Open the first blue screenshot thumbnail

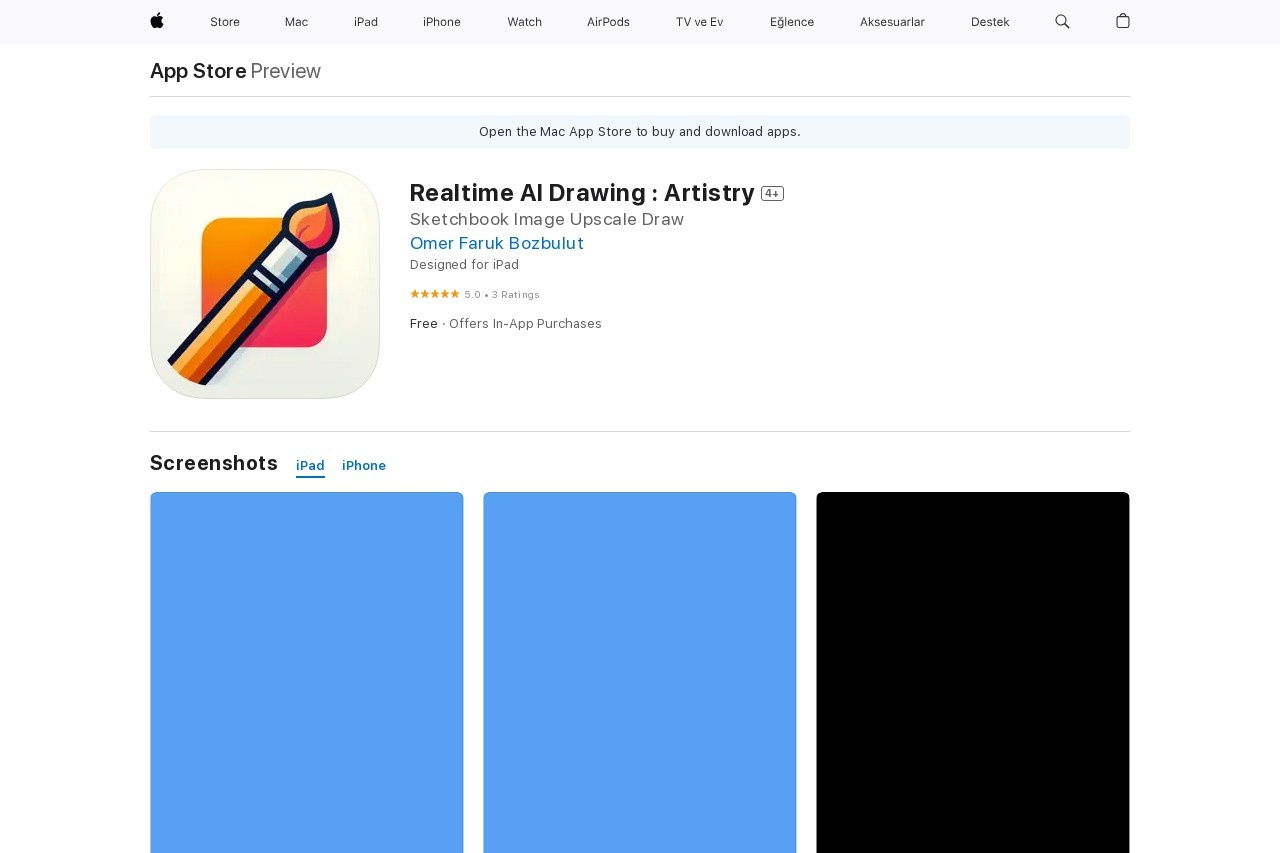tap(307, 672)
